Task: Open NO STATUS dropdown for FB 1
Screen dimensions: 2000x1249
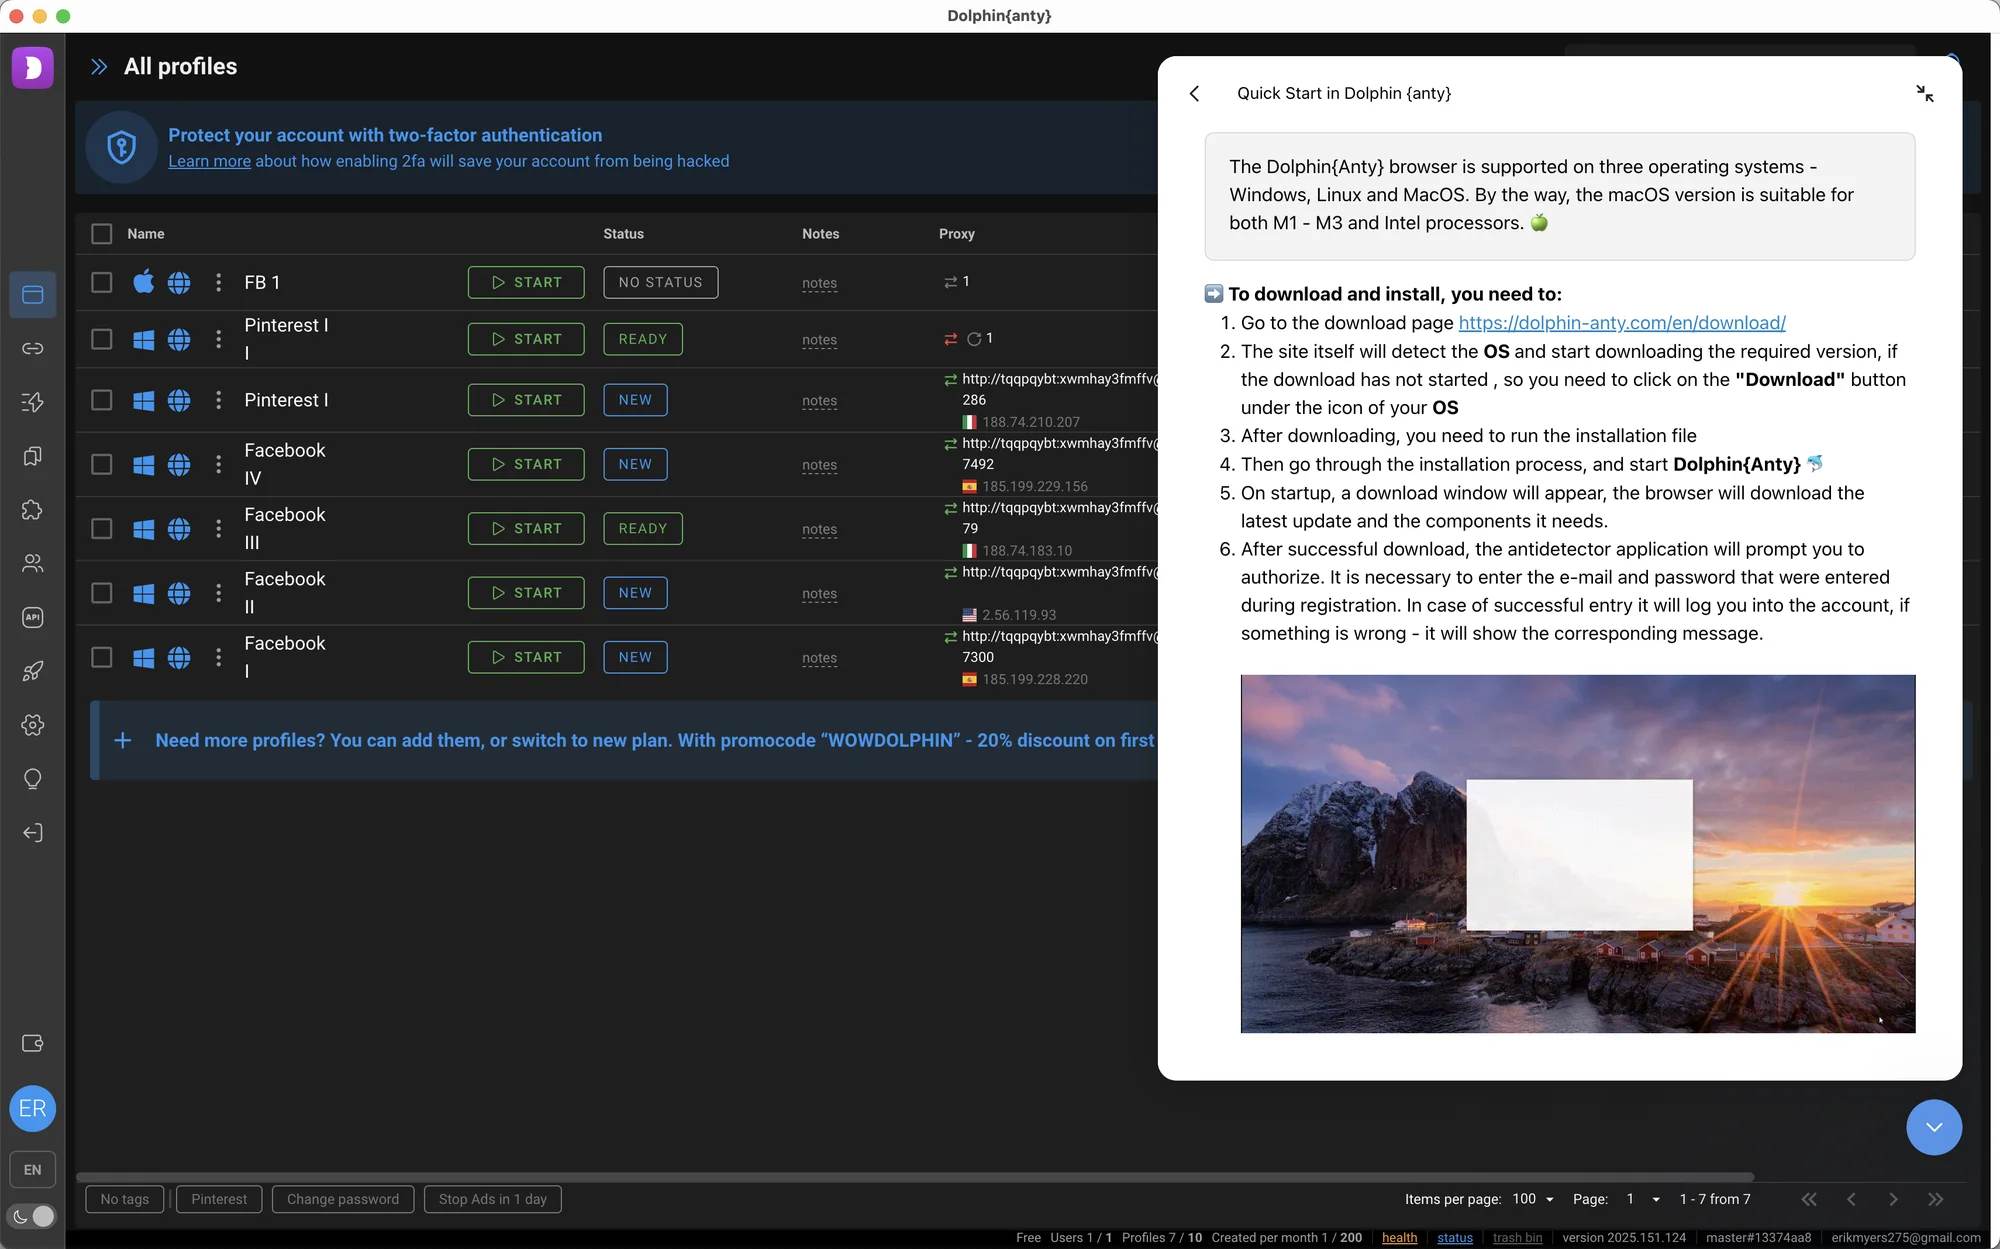Action: click(x=660, y=282)
